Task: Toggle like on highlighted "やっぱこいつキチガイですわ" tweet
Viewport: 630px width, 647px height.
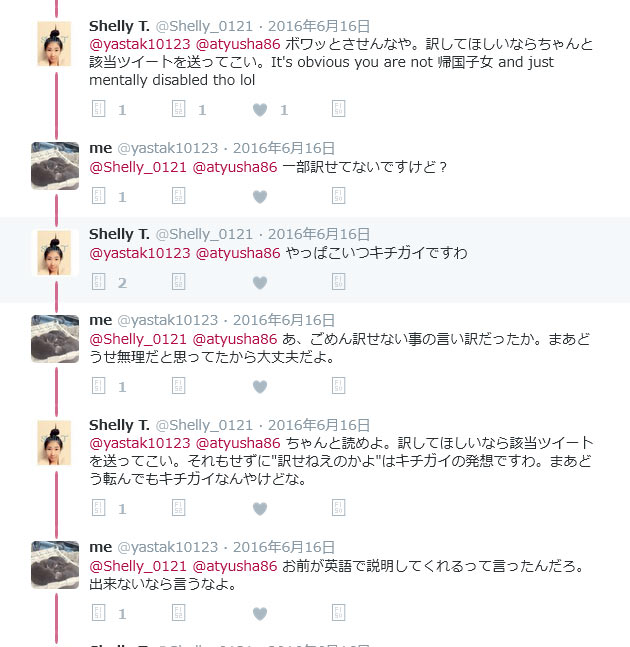Action: tap(260, 283)
